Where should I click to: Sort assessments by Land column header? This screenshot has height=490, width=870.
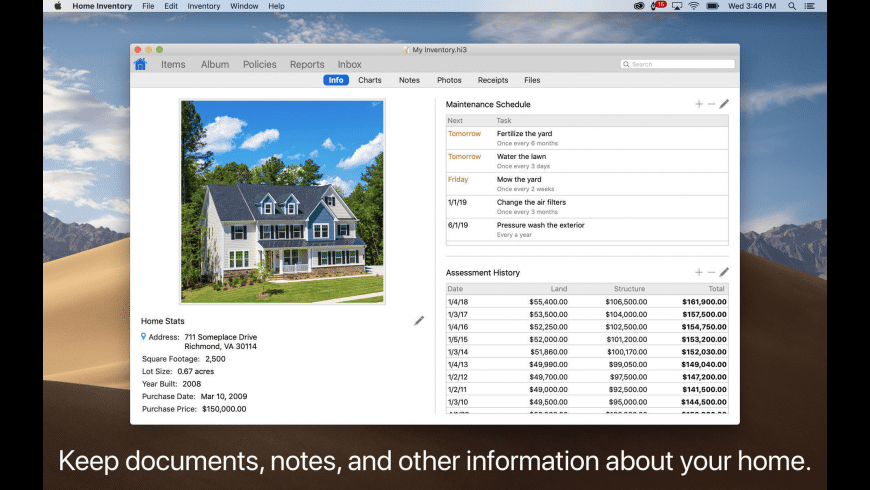(x=558, y=289)
